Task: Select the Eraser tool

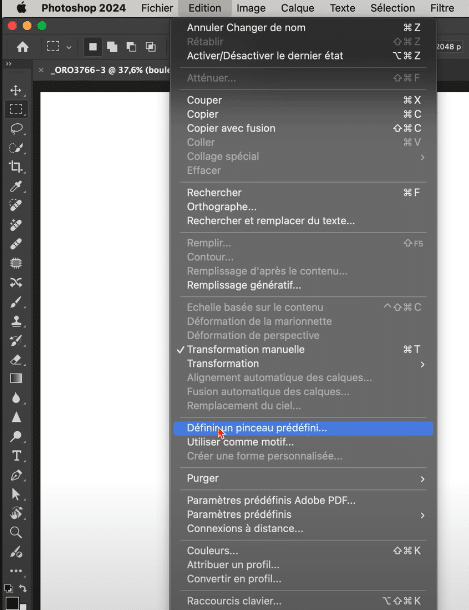Action: click(16, 359)
